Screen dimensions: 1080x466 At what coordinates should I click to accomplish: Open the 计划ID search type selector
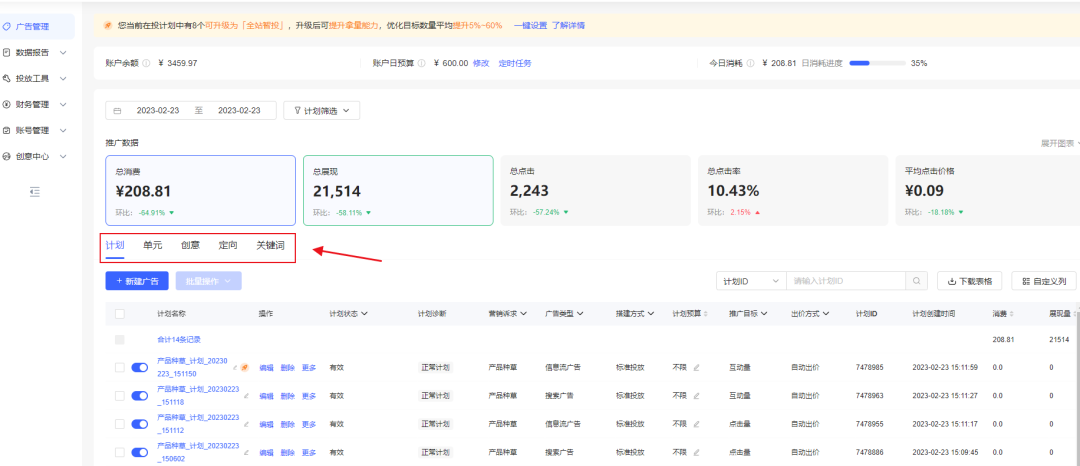pyautogui.click(x=751, y=281)
